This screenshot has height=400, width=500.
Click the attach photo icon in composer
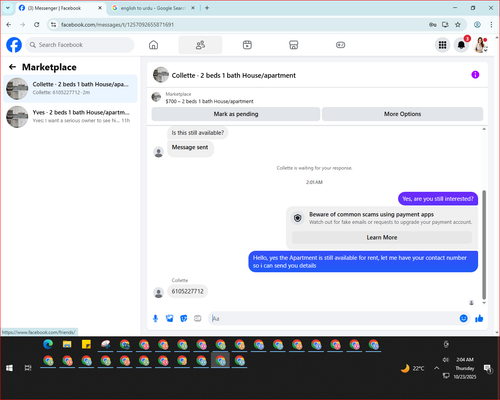pyautogui.click(x=170, y=318)
